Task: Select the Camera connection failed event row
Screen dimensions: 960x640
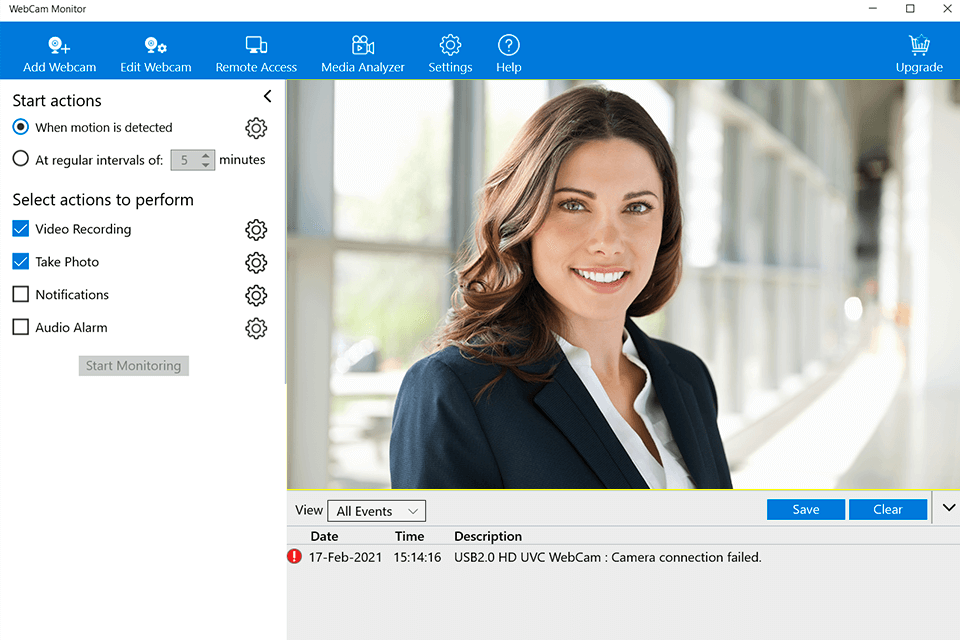Action: (623, 557)
